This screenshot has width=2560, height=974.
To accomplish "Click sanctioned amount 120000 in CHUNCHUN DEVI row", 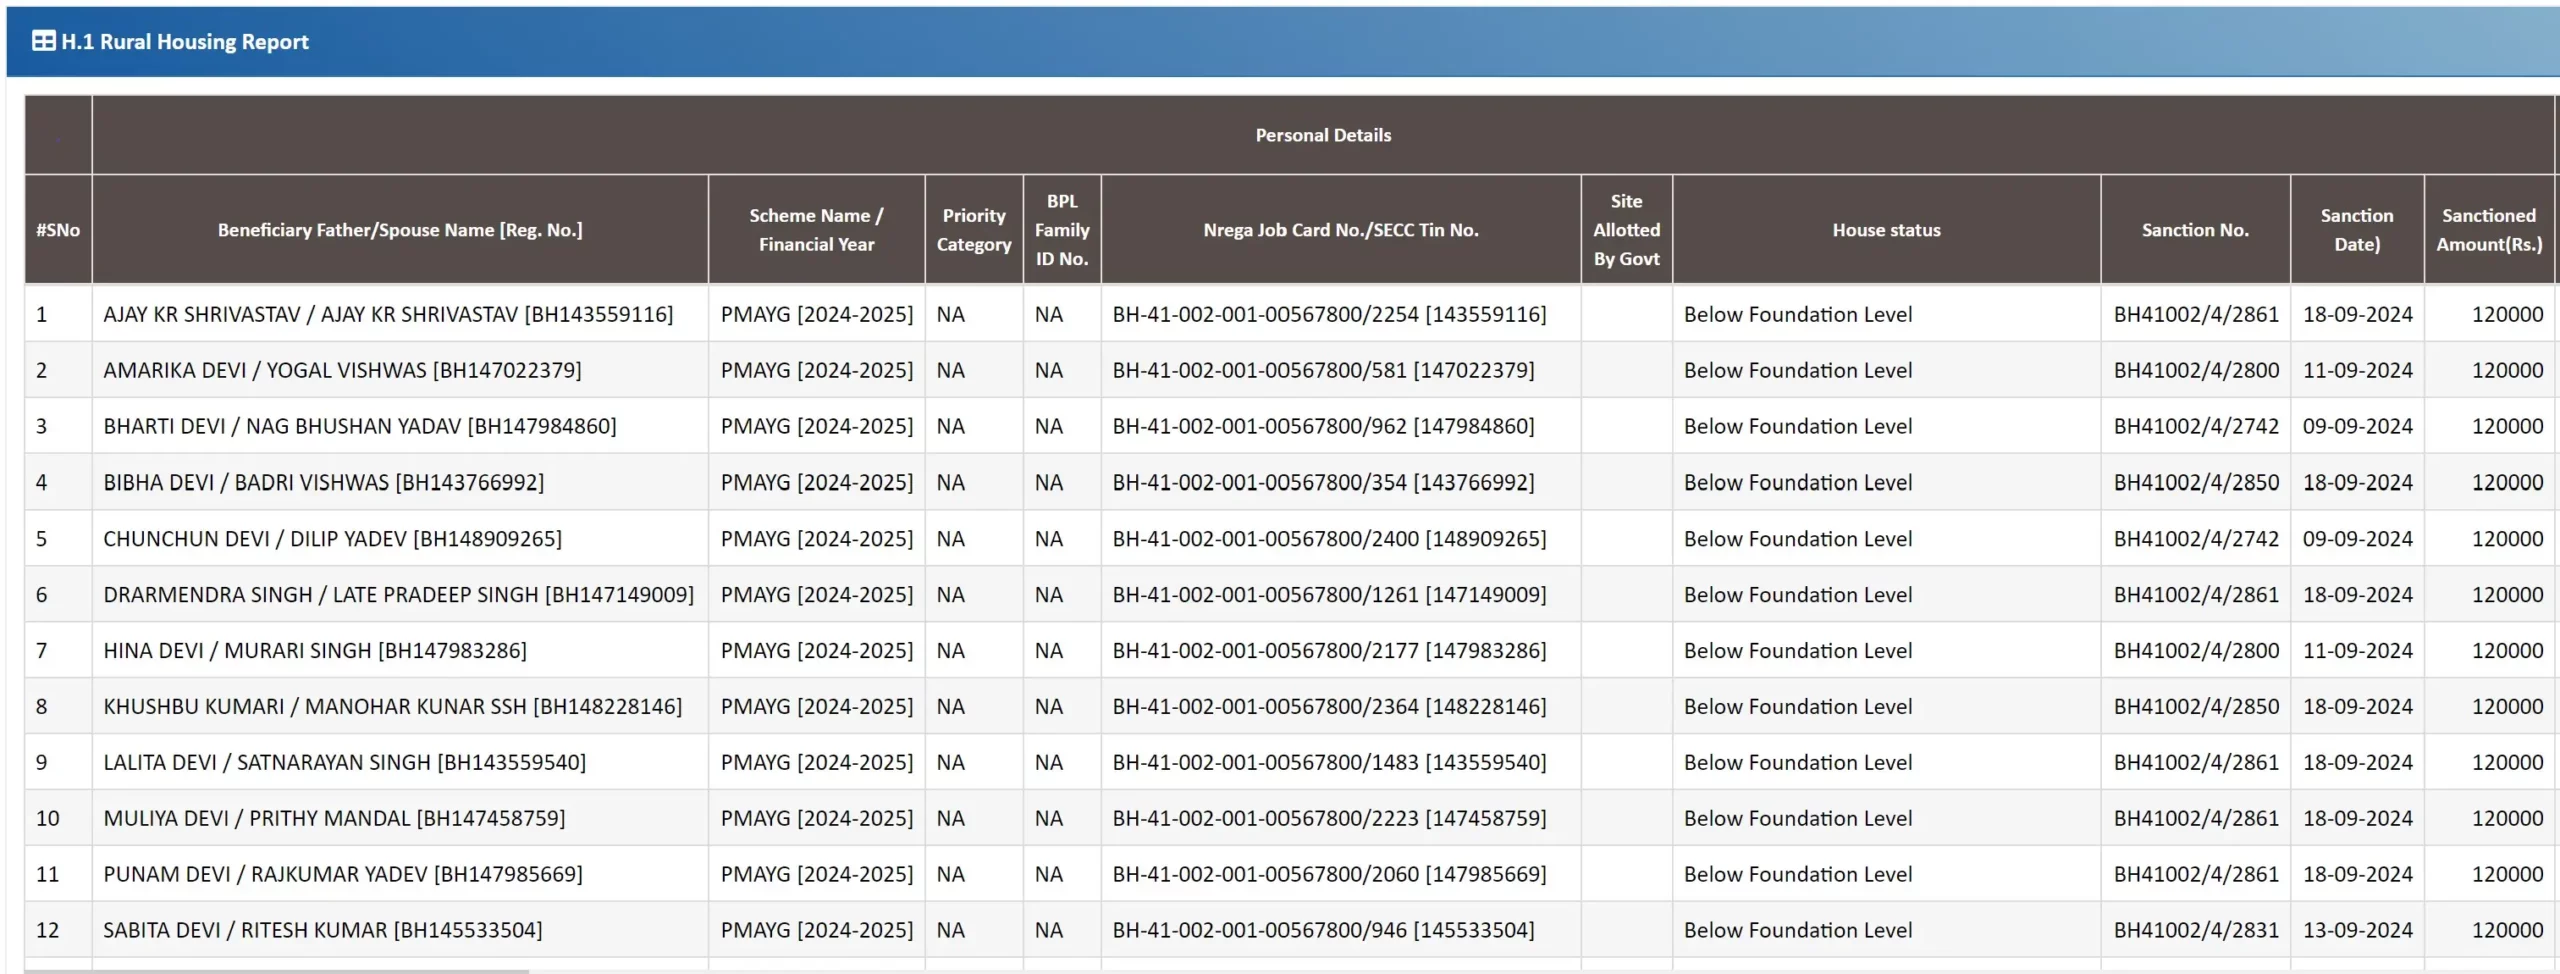I will [2507, 538].
